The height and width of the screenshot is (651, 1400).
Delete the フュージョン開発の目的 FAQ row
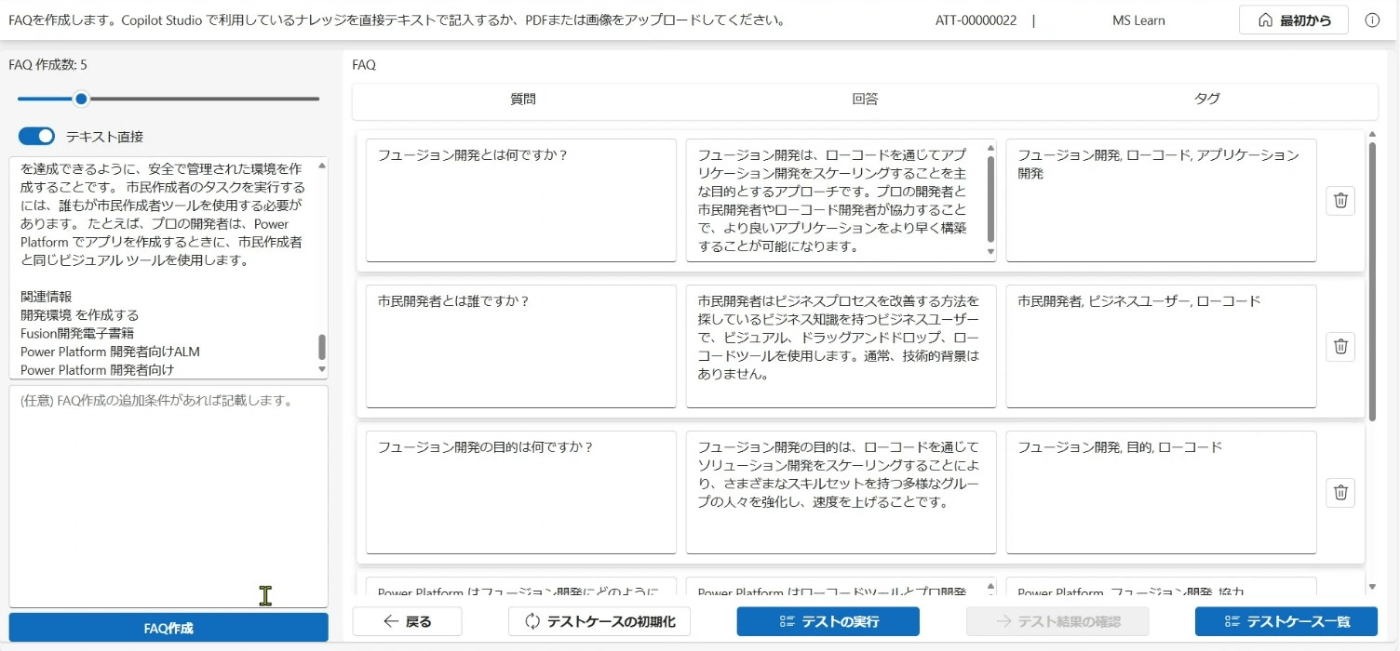click(x=1341, y=492)
